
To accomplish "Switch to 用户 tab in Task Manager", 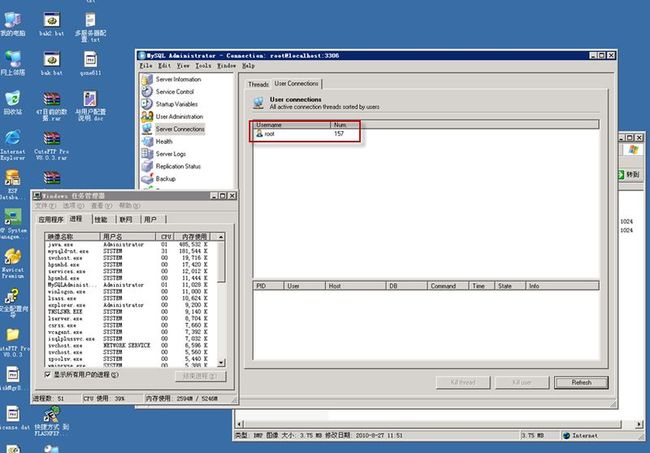I will [150, 219].
